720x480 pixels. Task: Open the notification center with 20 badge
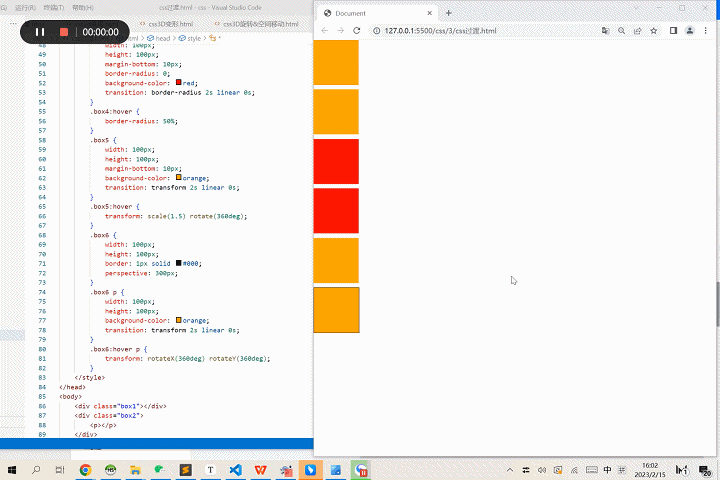(704, 470)
